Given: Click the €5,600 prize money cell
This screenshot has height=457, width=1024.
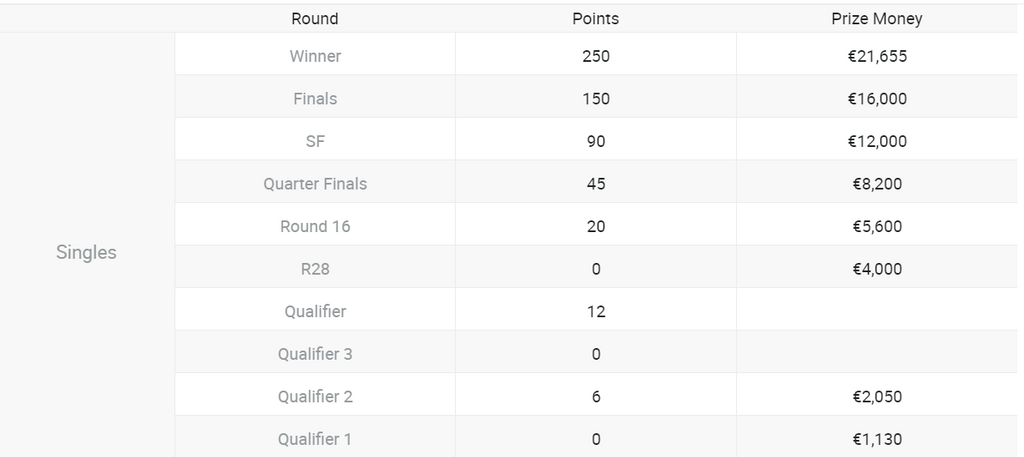Looking at the screenshot, I should pos(876,226).
